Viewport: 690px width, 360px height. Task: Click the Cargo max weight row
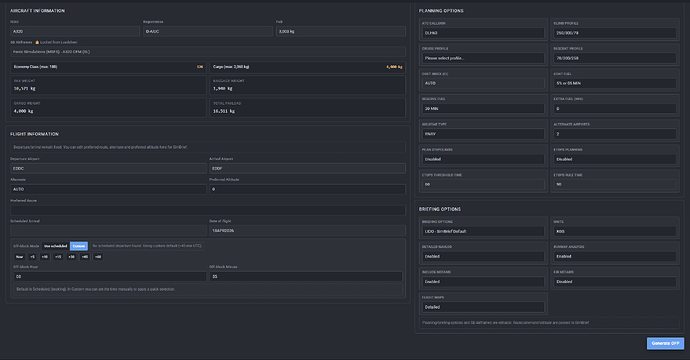pyautogui.click(x=307, y=67)
